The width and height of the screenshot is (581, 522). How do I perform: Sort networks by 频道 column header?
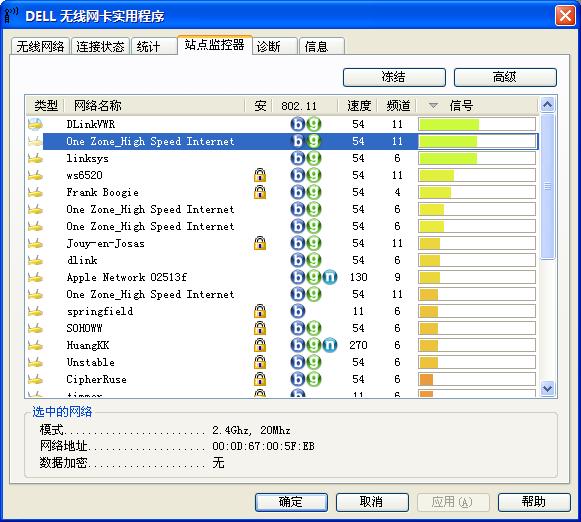tap(397, 106)
